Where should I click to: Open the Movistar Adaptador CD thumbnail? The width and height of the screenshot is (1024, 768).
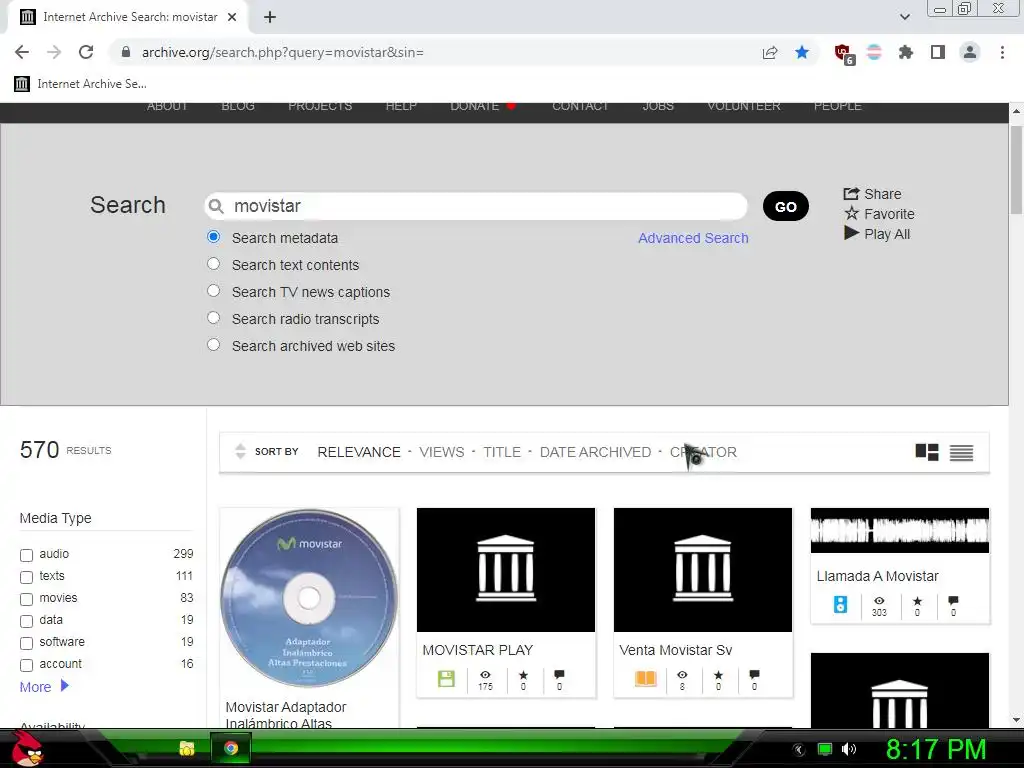point(309,598)
